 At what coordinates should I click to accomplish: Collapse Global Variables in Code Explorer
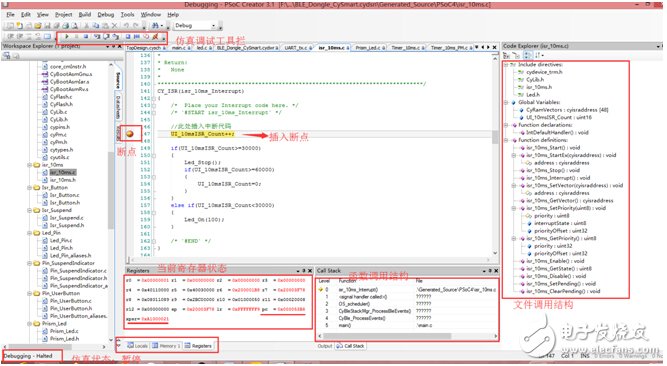tap(506, 102)
